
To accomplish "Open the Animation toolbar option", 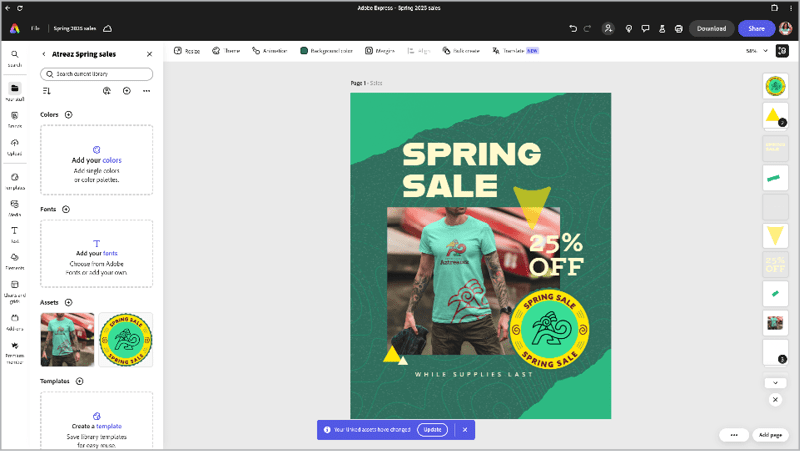I will pos(269,51).
